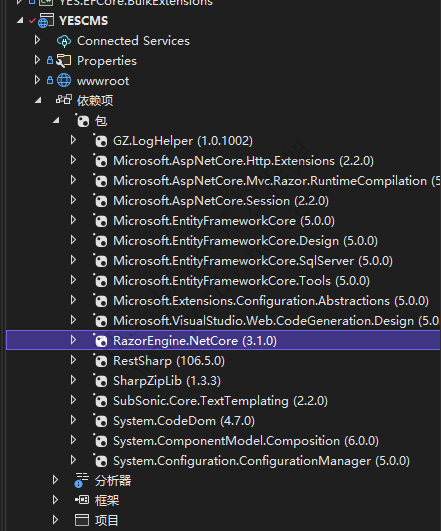Click the GZ.LogHelper package icon
441x531 pixels.
101,141
